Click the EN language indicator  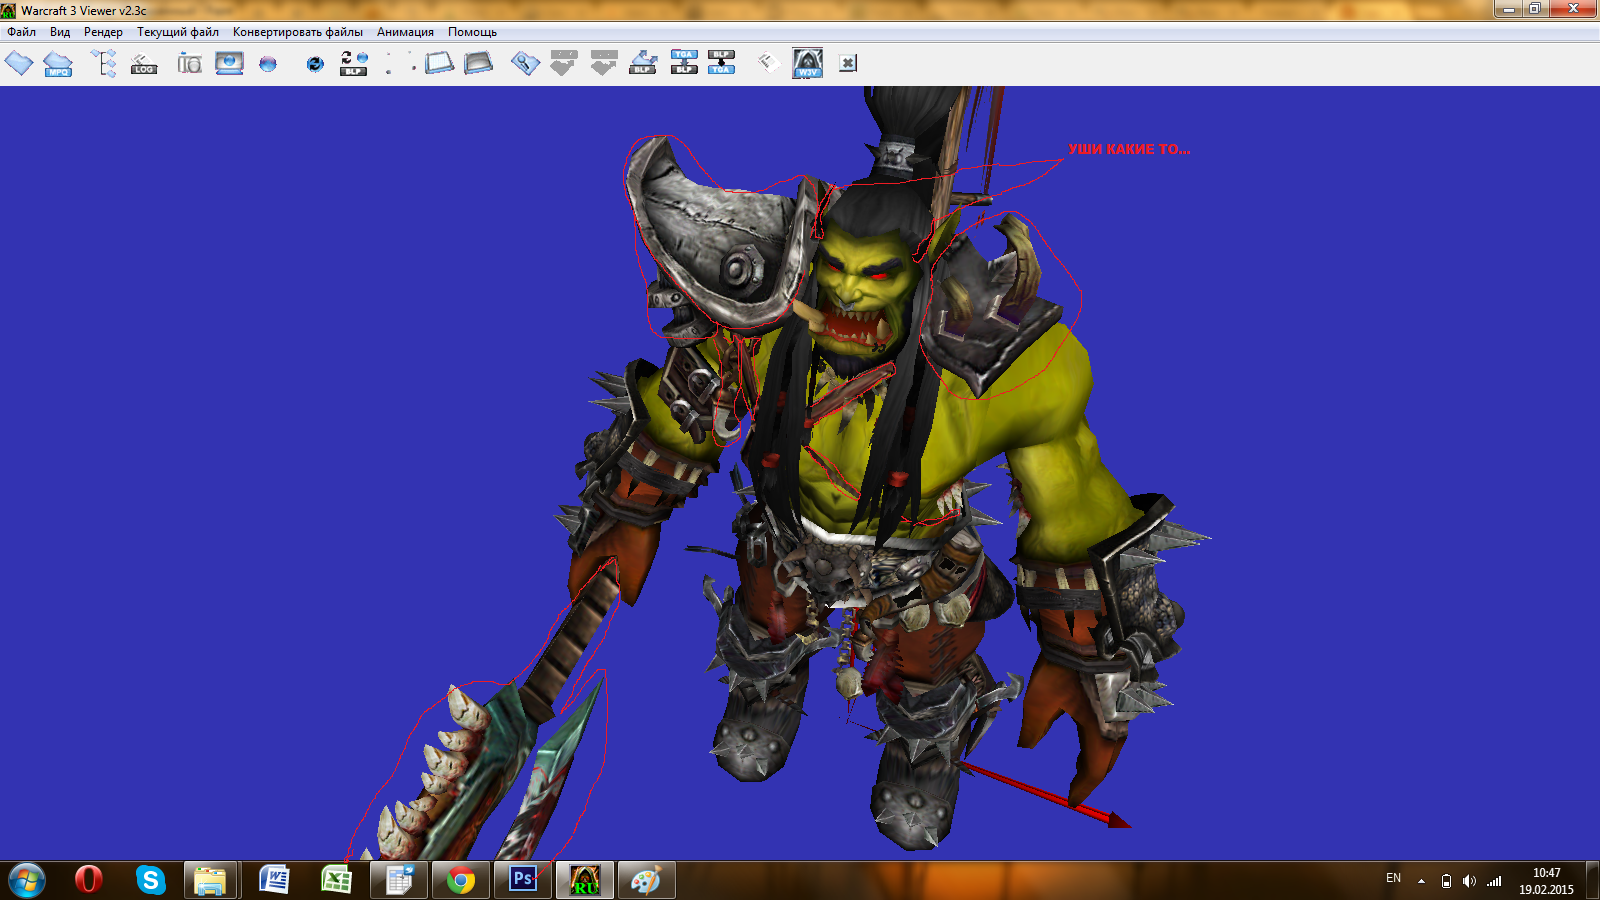pyautogui.click(x=1393, y=878)
